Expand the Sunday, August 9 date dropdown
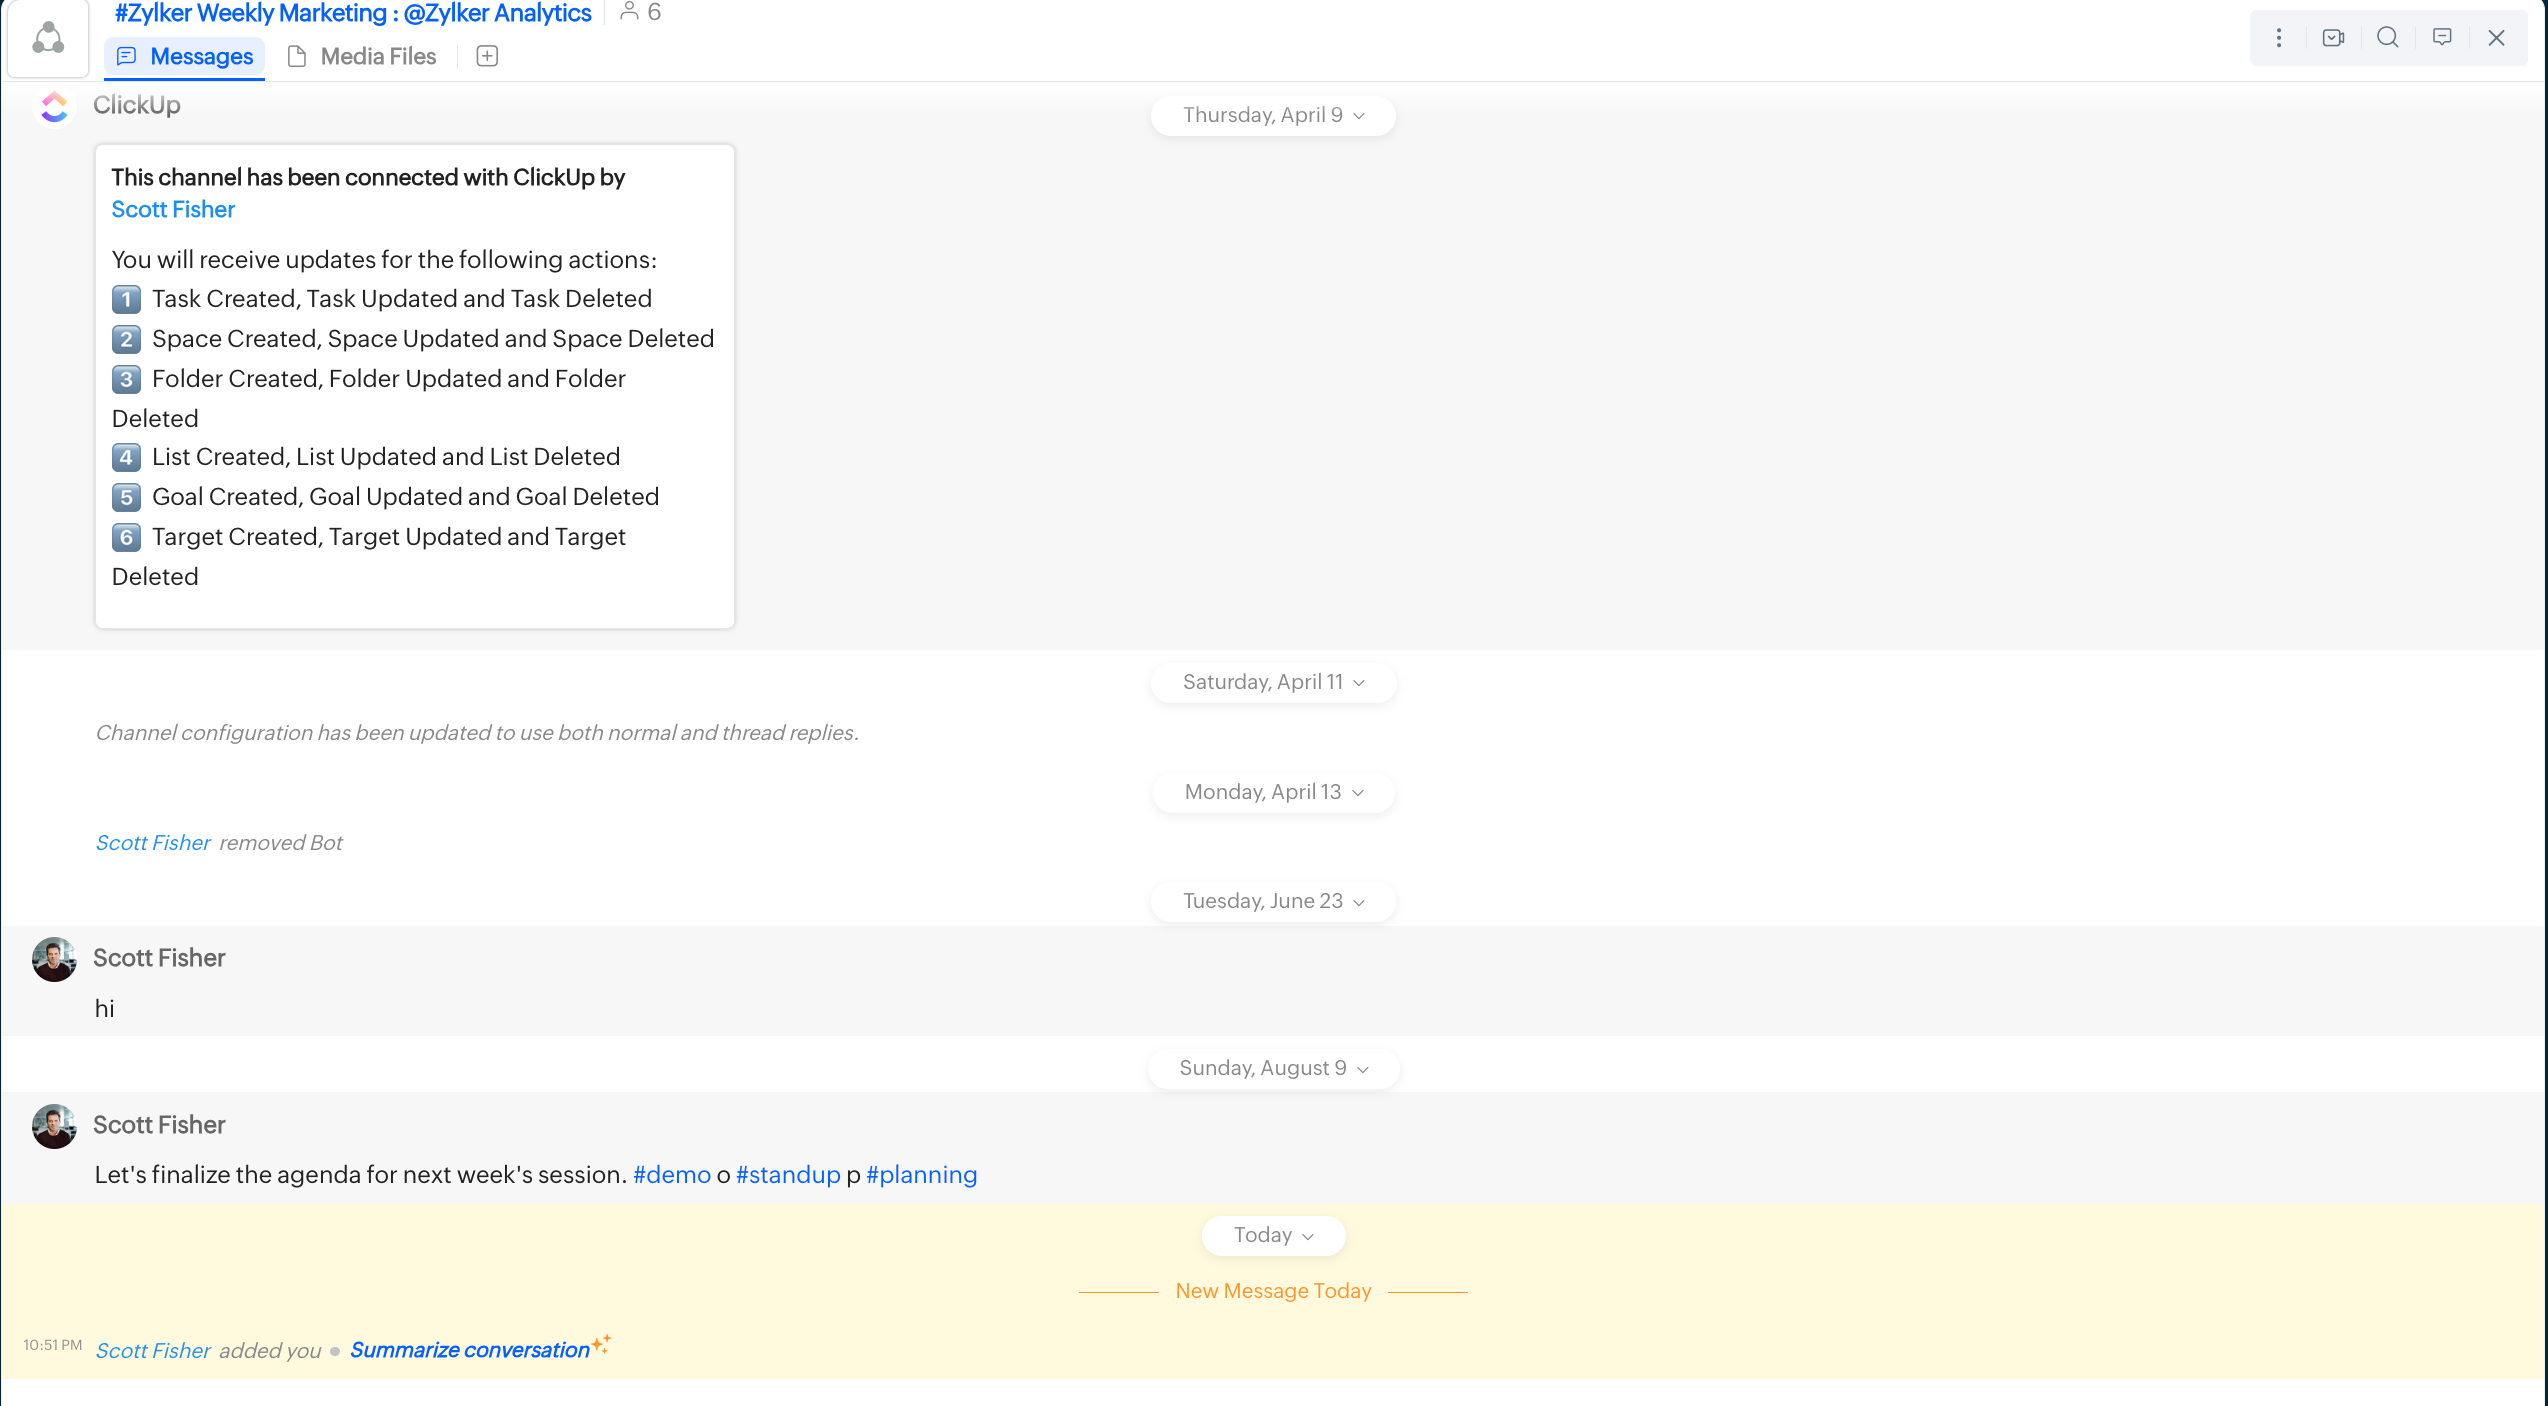 (1273, 1068)
